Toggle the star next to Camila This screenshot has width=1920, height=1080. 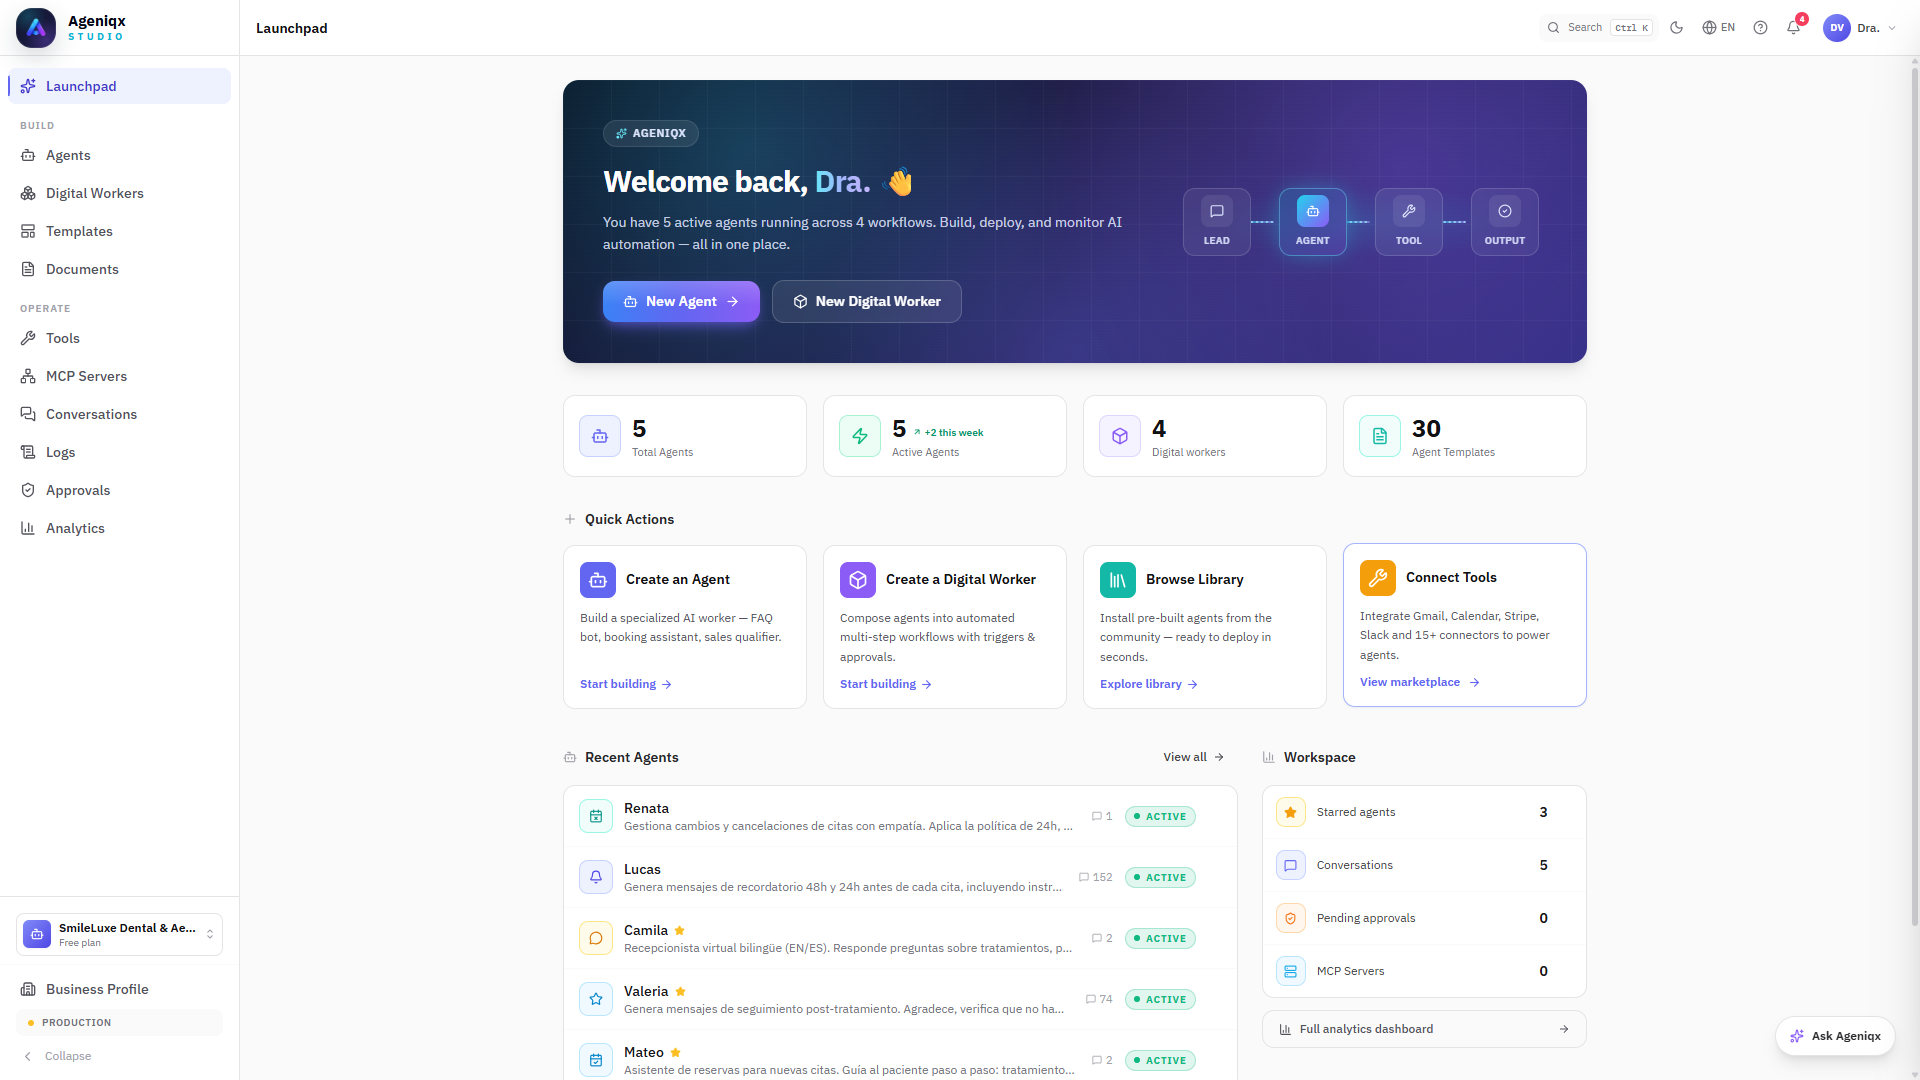tap(680, 930)
